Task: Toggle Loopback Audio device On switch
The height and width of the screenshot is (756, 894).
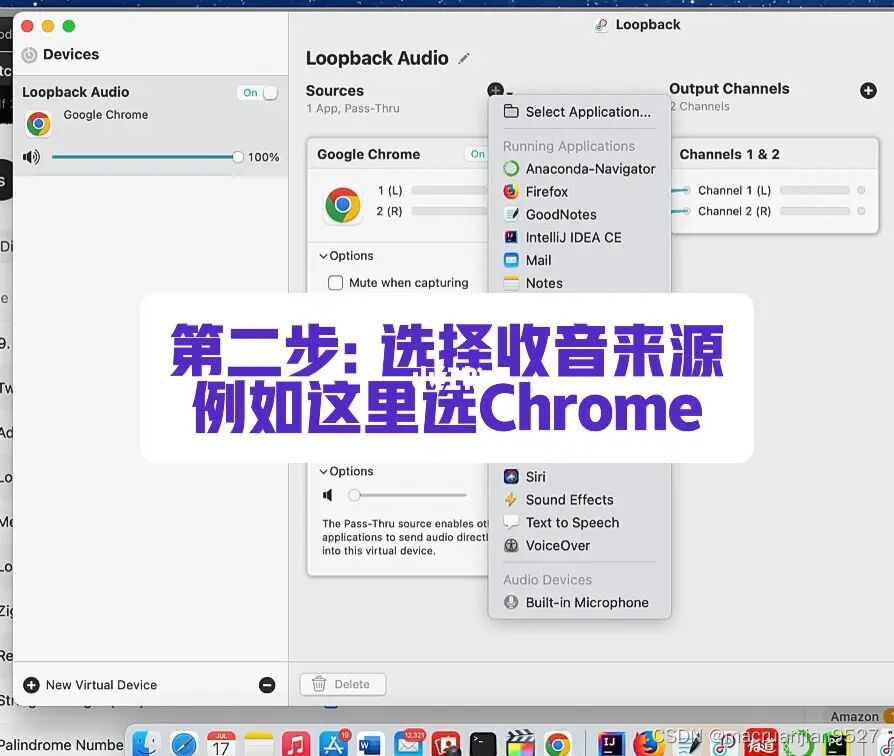Action: 258,93
